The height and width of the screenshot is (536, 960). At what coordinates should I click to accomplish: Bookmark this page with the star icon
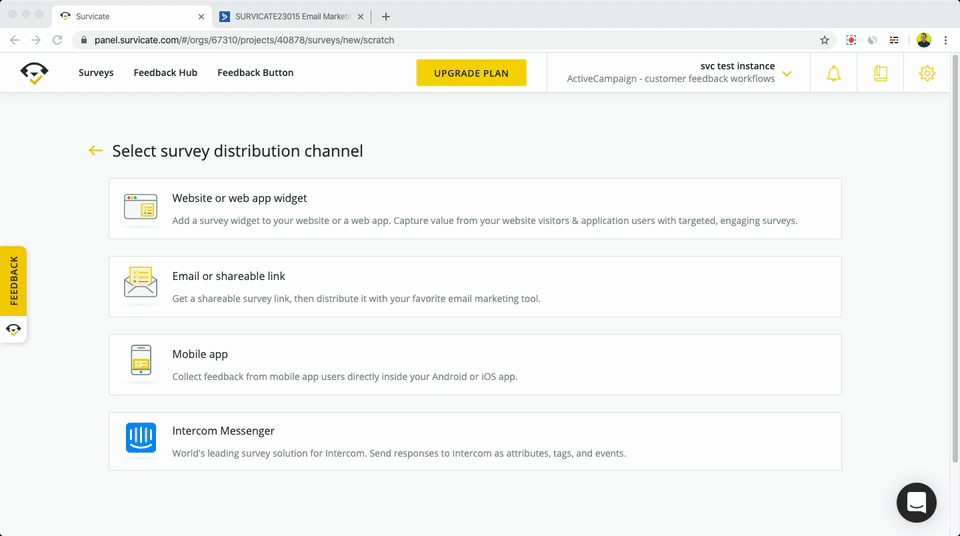point(824,40)
